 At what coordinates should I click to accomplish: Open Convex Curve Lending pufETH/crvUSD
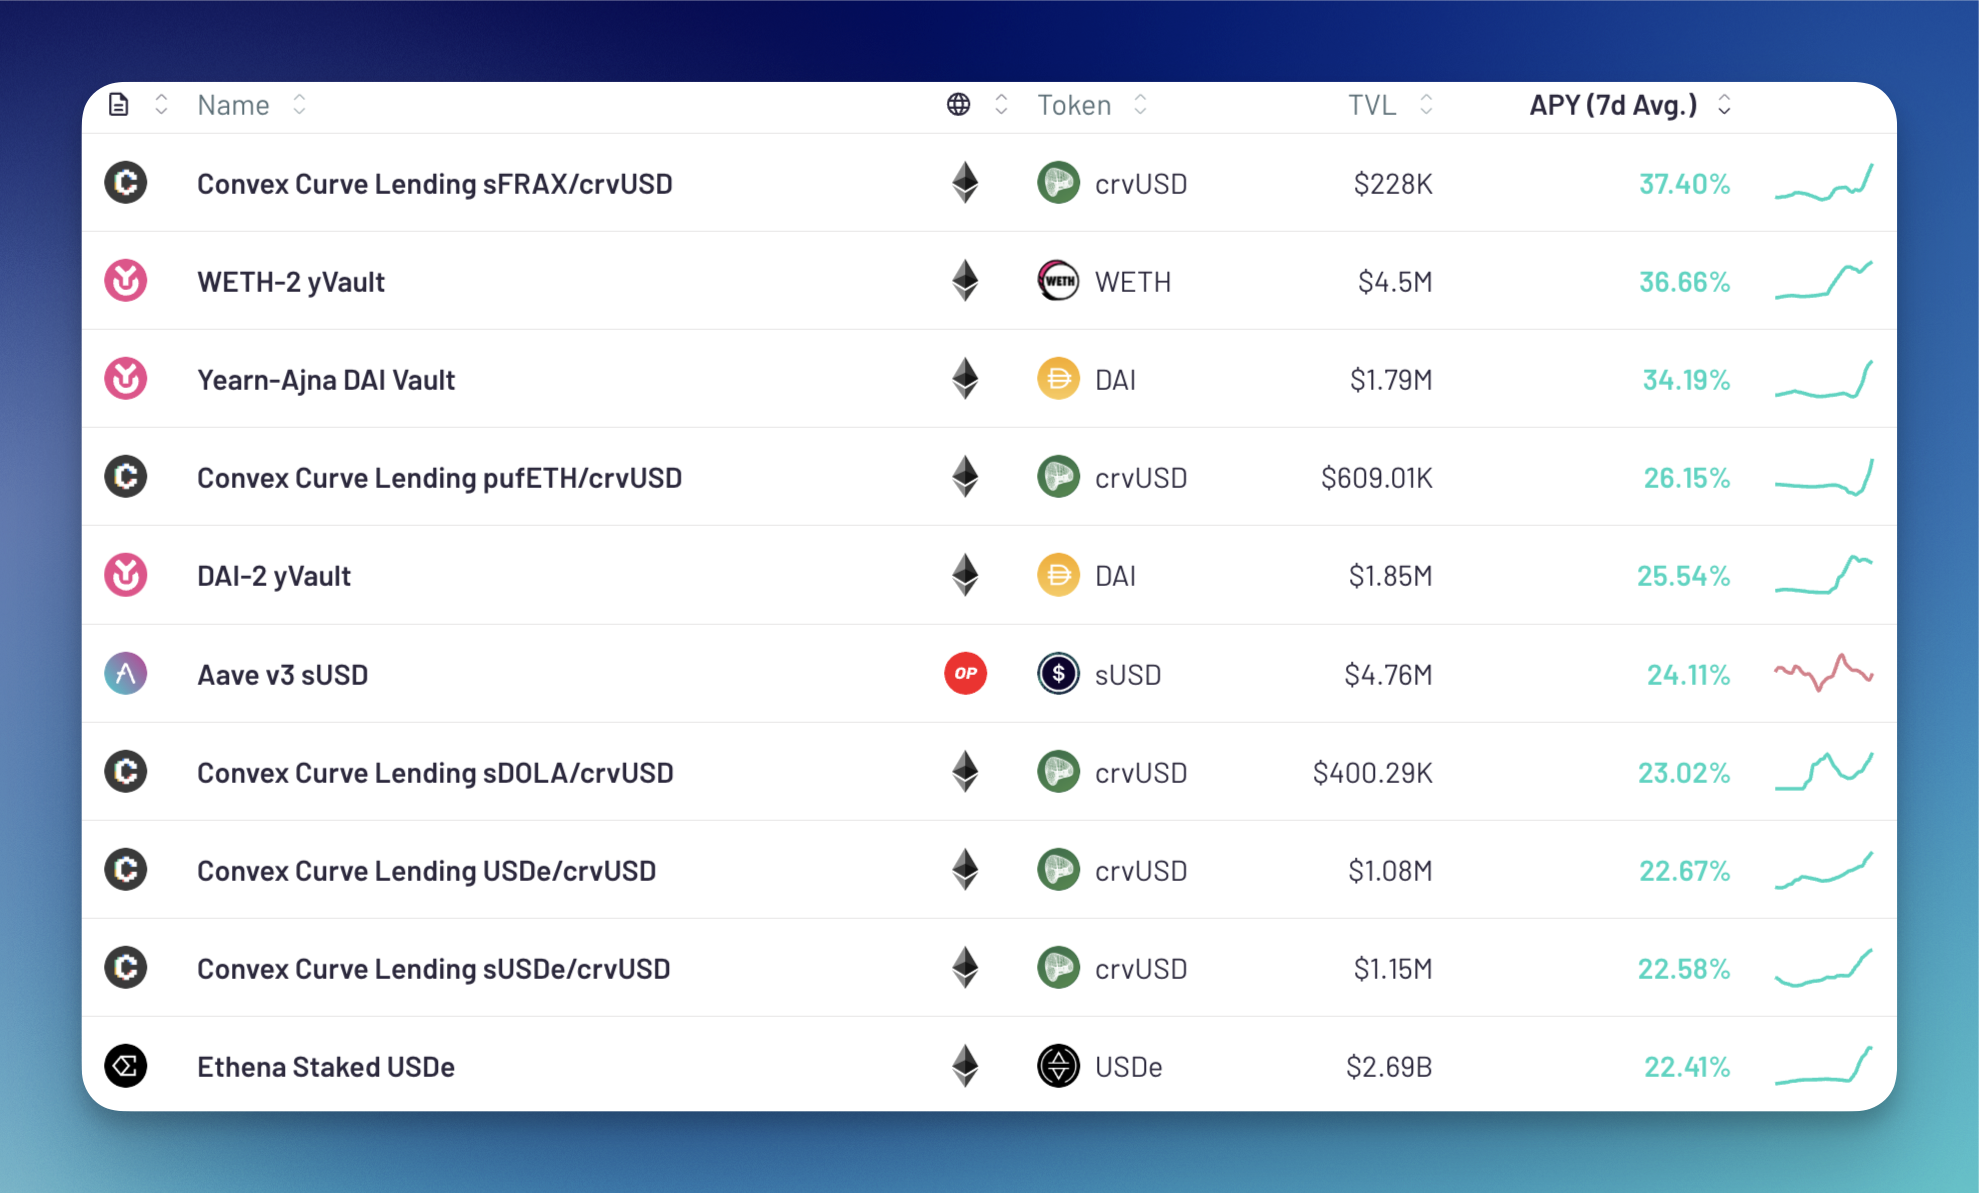pyautogui.click(x=440, y=478)
